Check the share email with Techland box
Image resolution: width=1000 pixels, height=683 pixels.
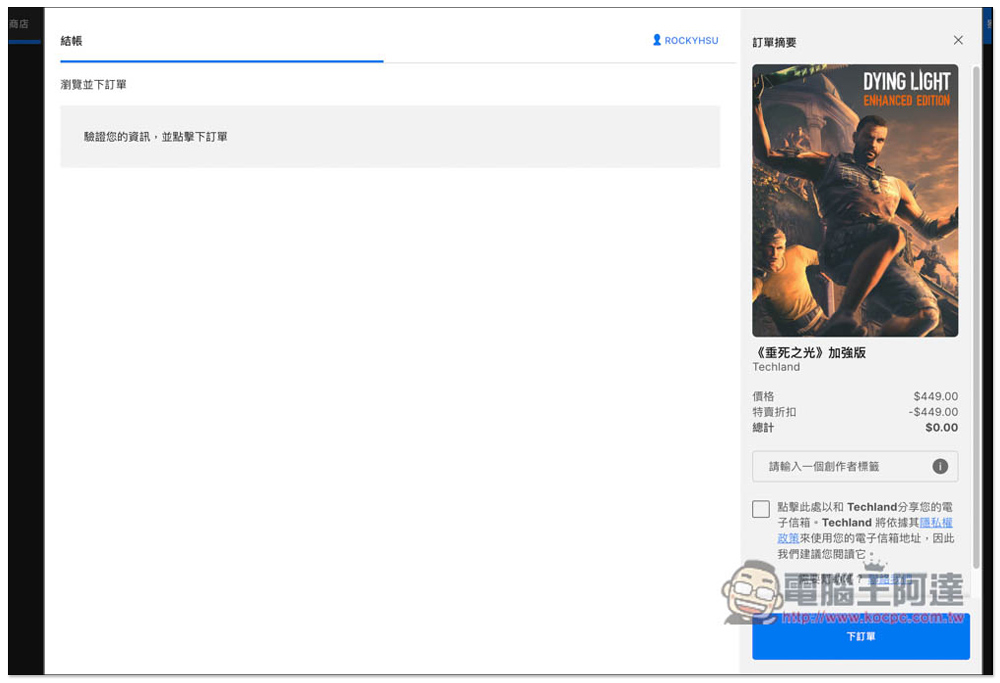[x=761, y=509]
